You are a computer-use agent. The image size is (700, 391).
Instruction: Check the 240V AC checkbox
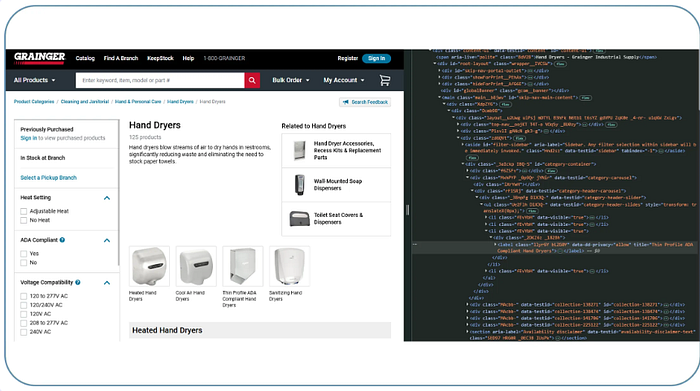[24, 332]
